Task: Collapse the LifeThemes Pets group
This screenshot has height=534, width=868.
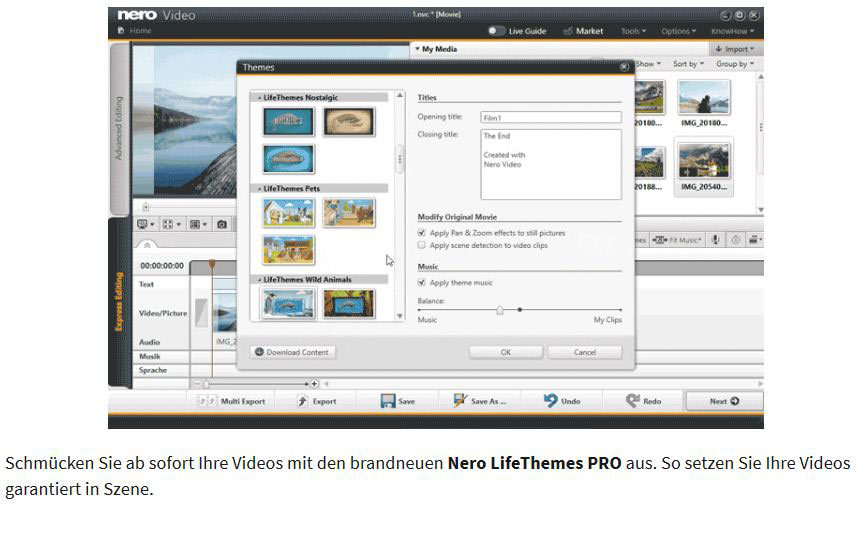Action: coord(260,189)
